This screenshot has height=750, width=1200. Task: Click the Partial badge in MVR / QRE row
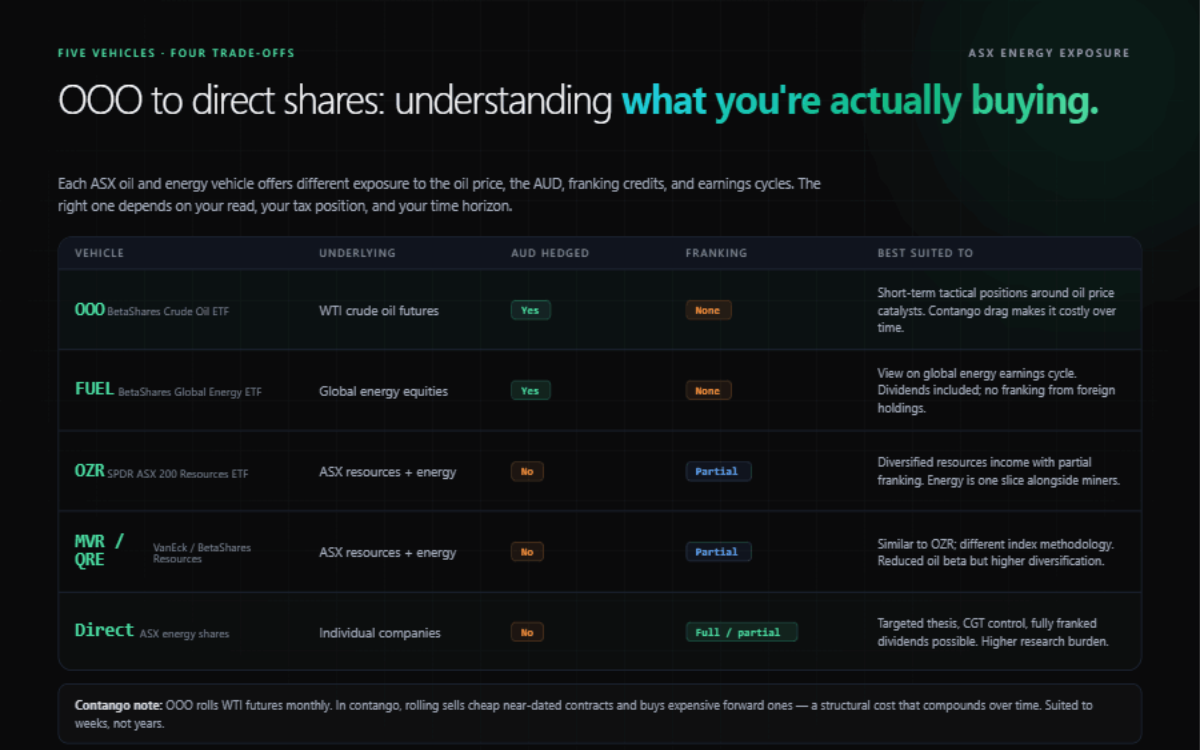click(x=718, y=551)
